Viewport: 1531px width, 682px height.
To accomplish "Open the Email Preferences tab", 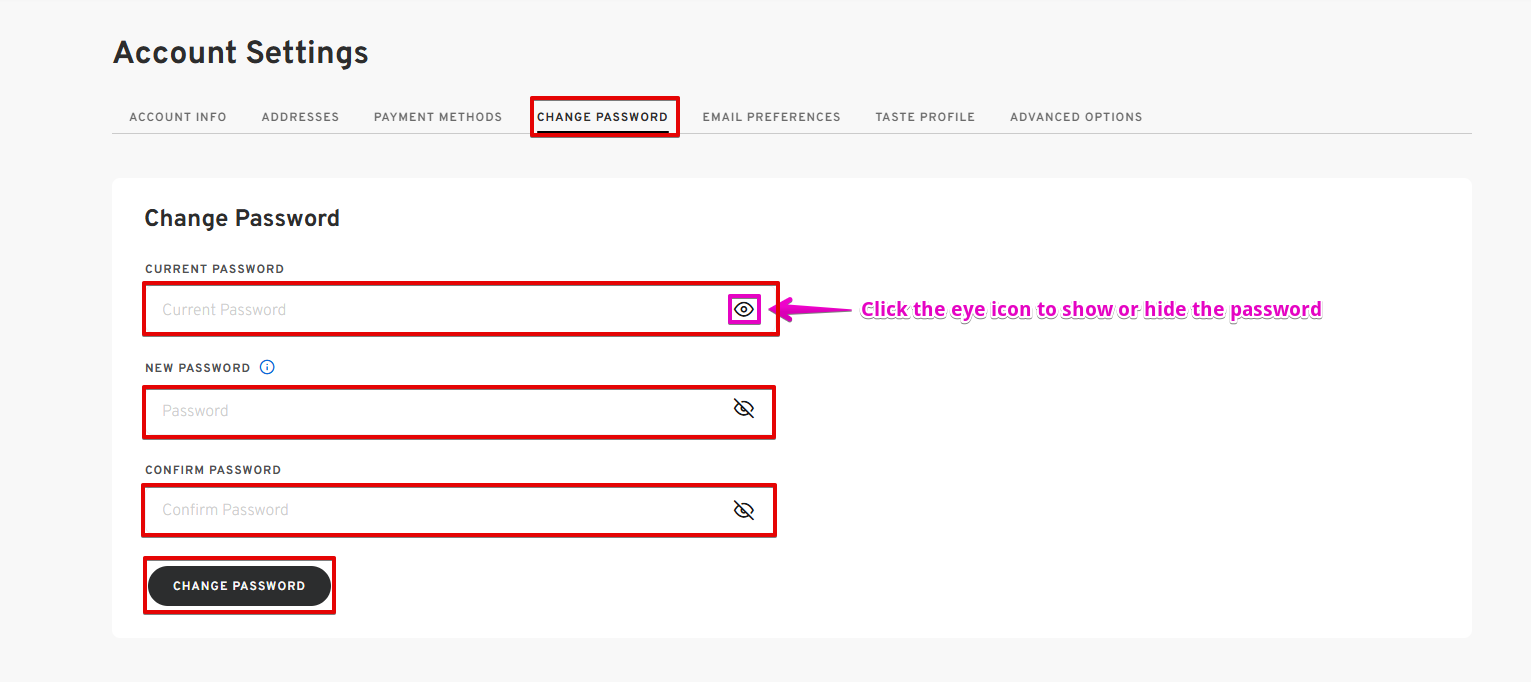I will 771,117.
